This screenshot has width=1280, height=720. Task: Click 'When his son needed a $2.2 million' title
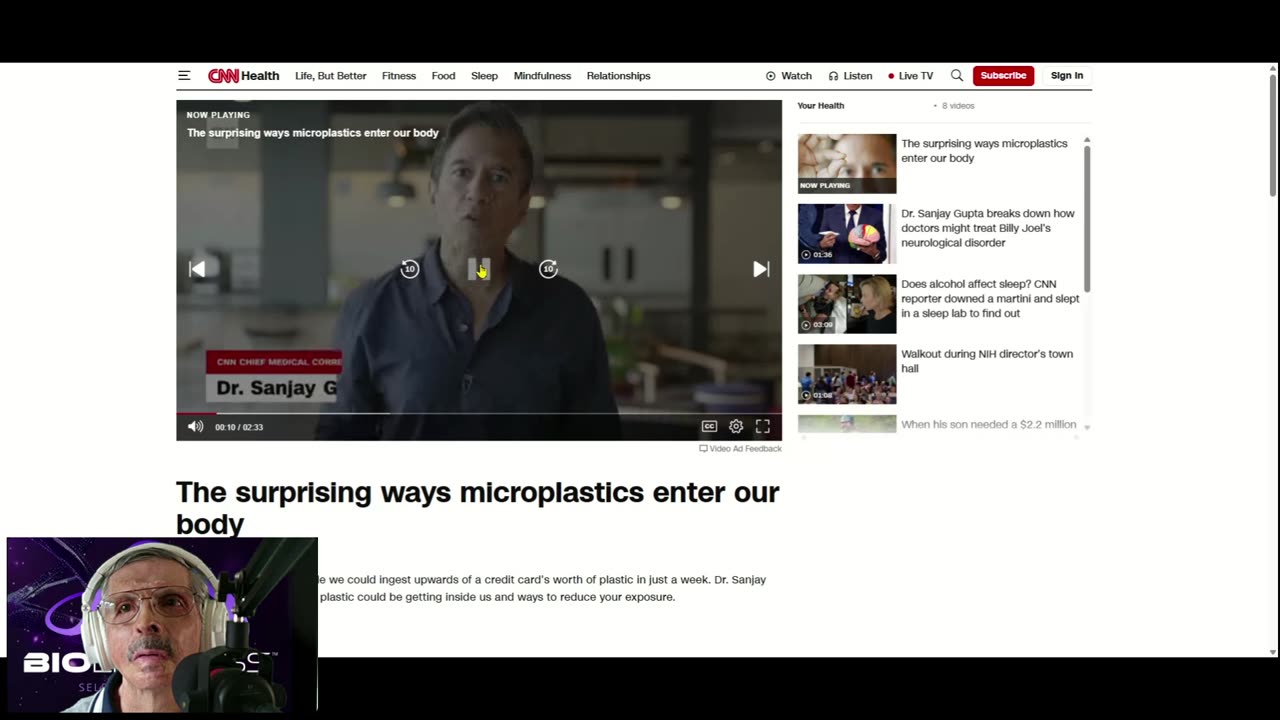[989, 425]
